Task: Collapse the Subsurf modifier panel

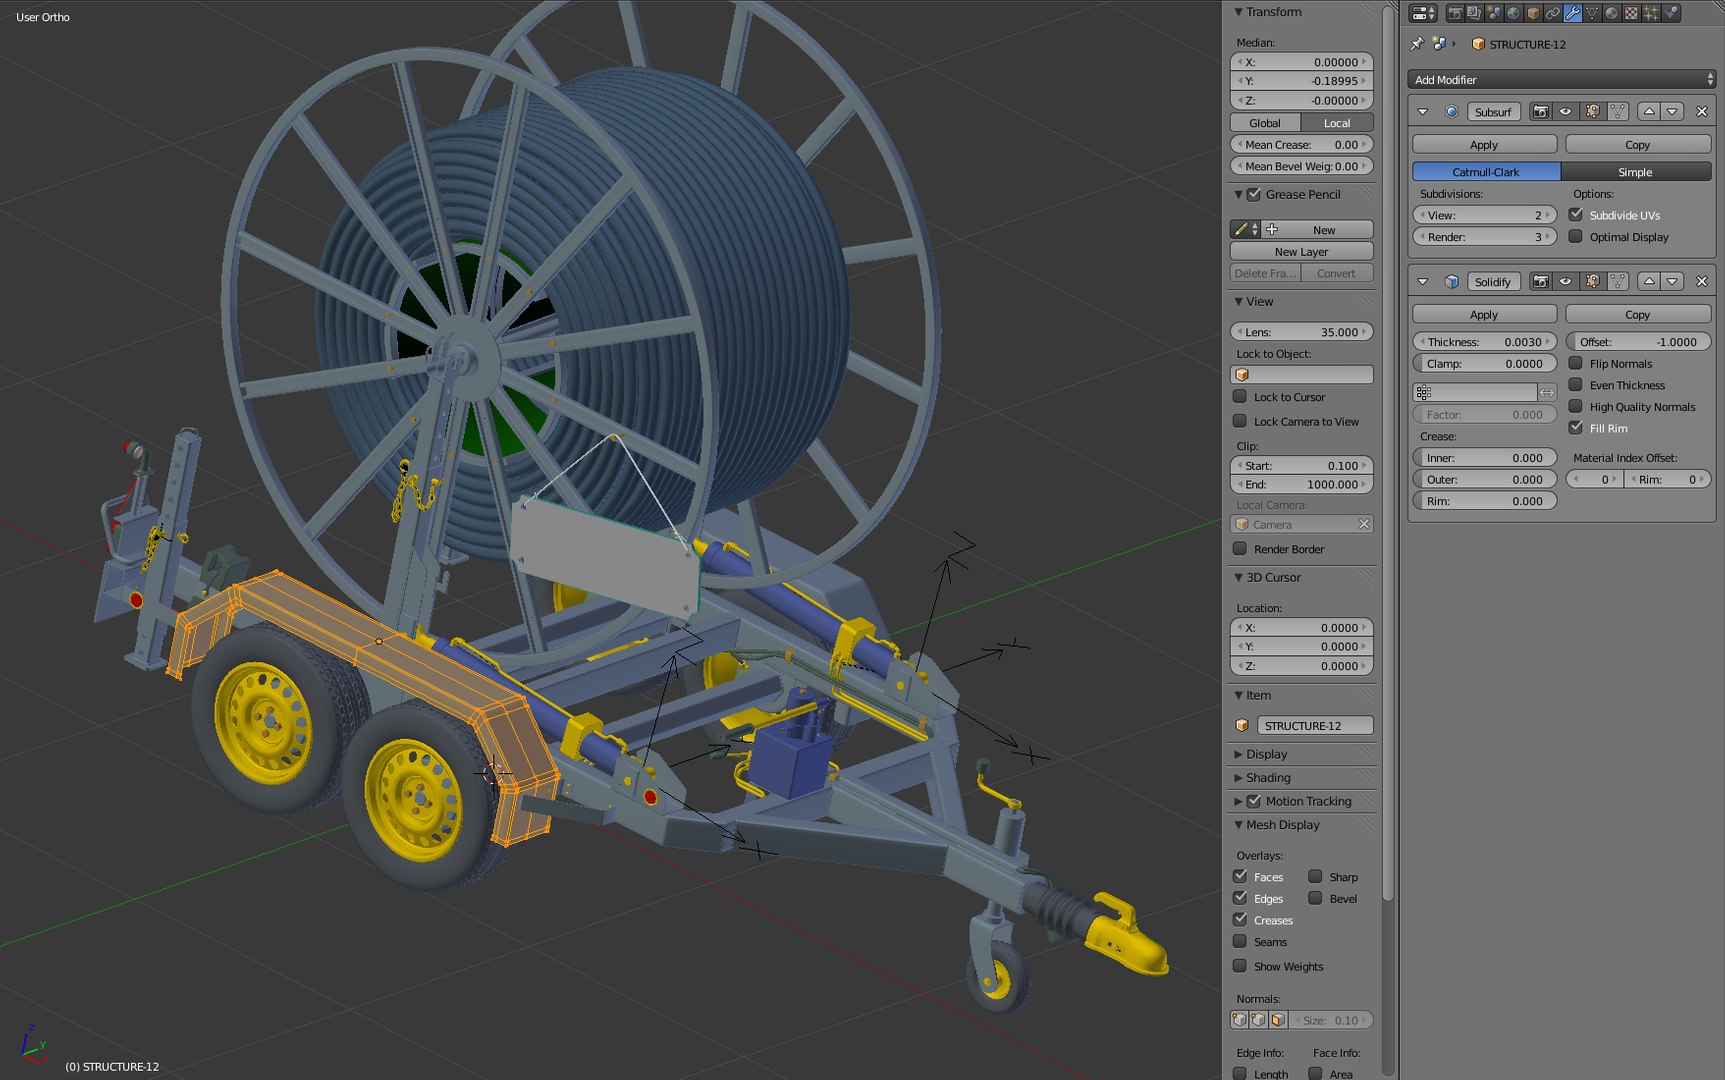Action: [1422, 112]
